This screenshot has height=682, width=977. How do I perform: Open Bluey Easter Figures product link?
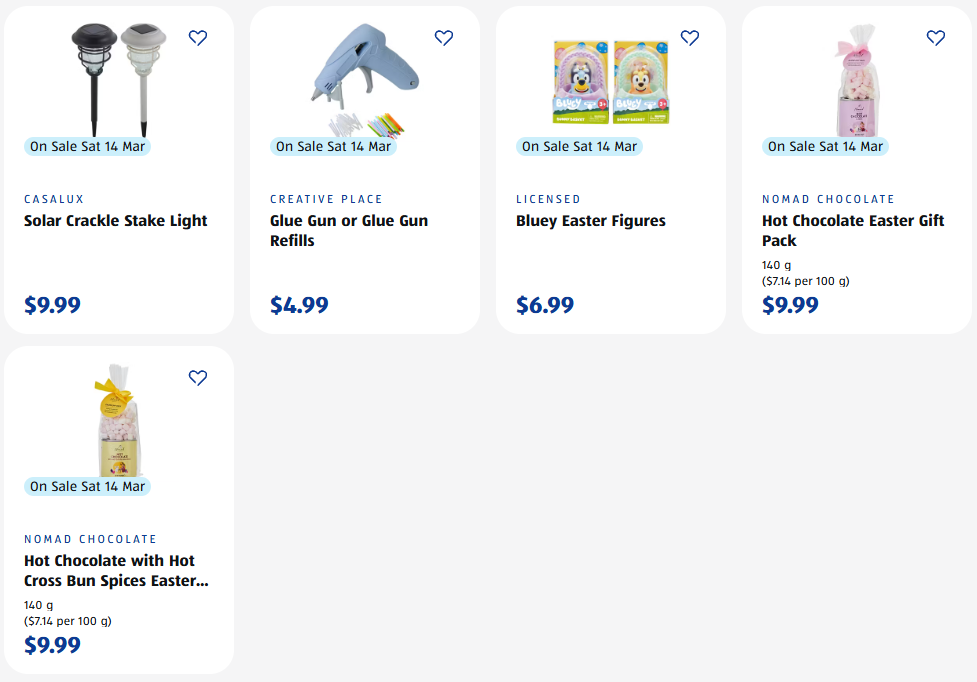coord(591,221)
